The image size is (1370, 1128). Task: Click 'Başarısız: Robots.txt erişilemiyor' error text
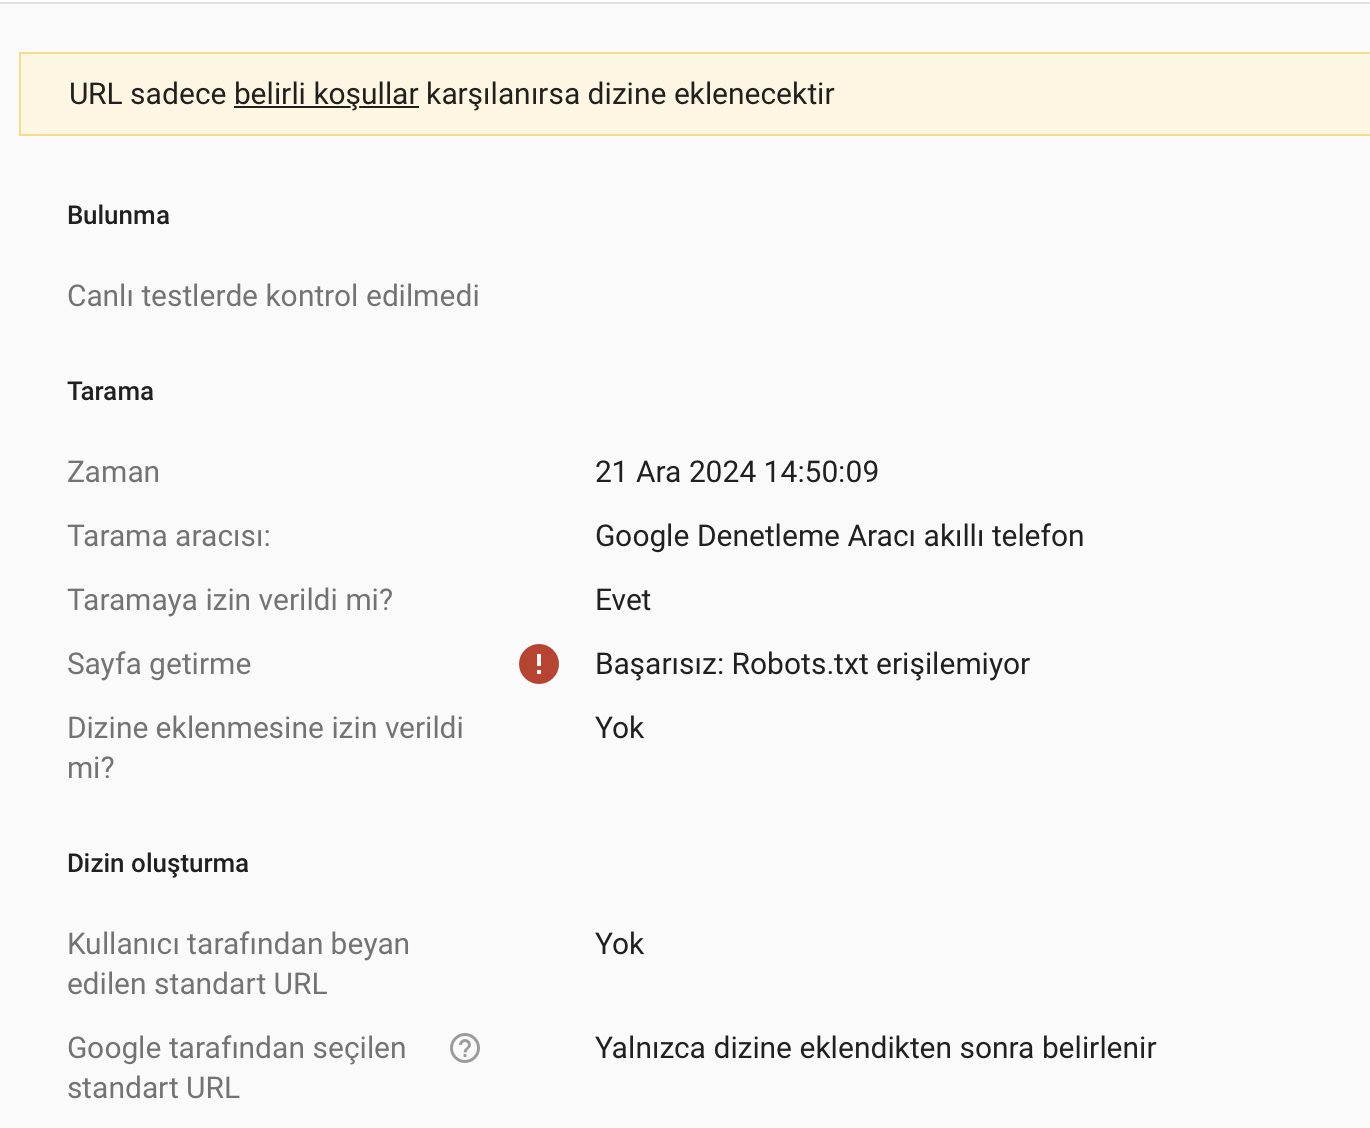(x=812, y=664)
